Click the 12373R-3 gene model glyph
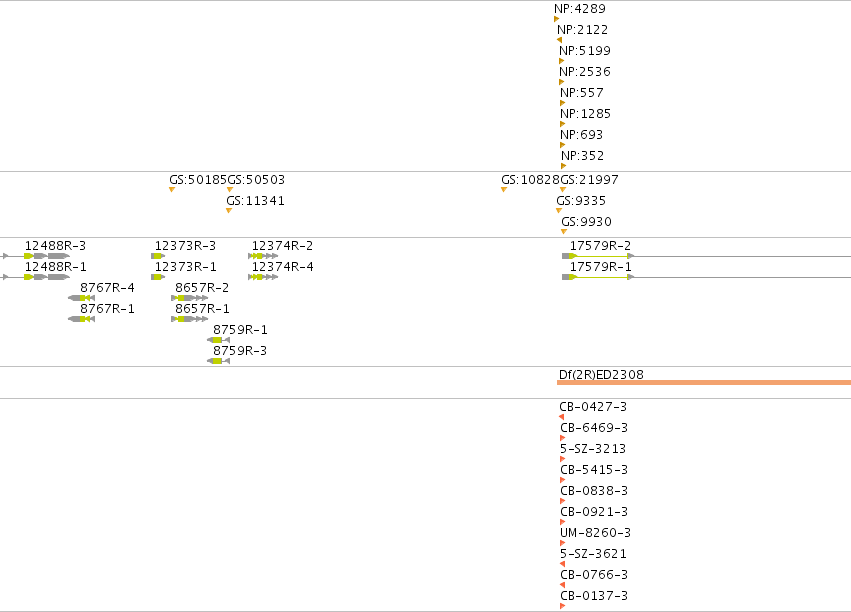This screenshot has width=851, height=612. pyautogui.click(x=158, y=256)
